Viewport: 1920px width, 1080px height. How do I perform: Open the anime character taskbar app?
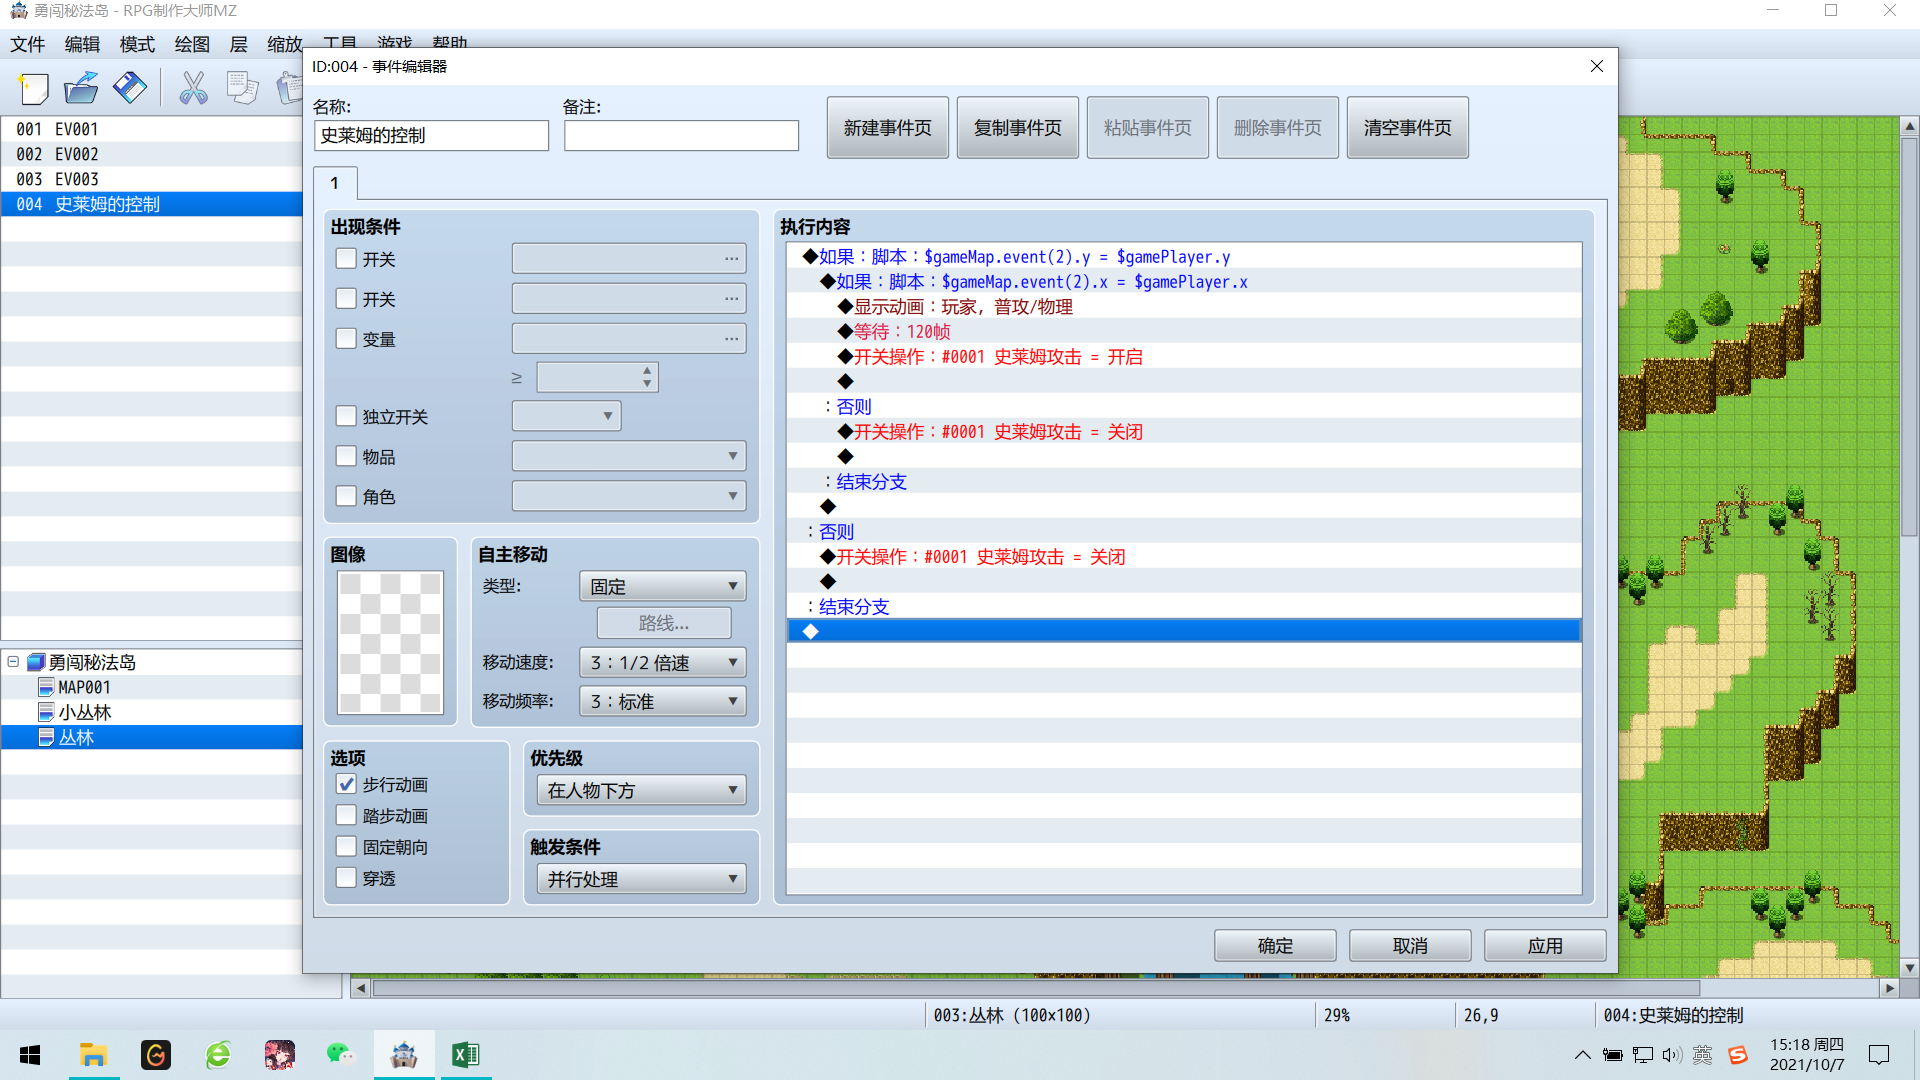click(x=279, y=1055)
